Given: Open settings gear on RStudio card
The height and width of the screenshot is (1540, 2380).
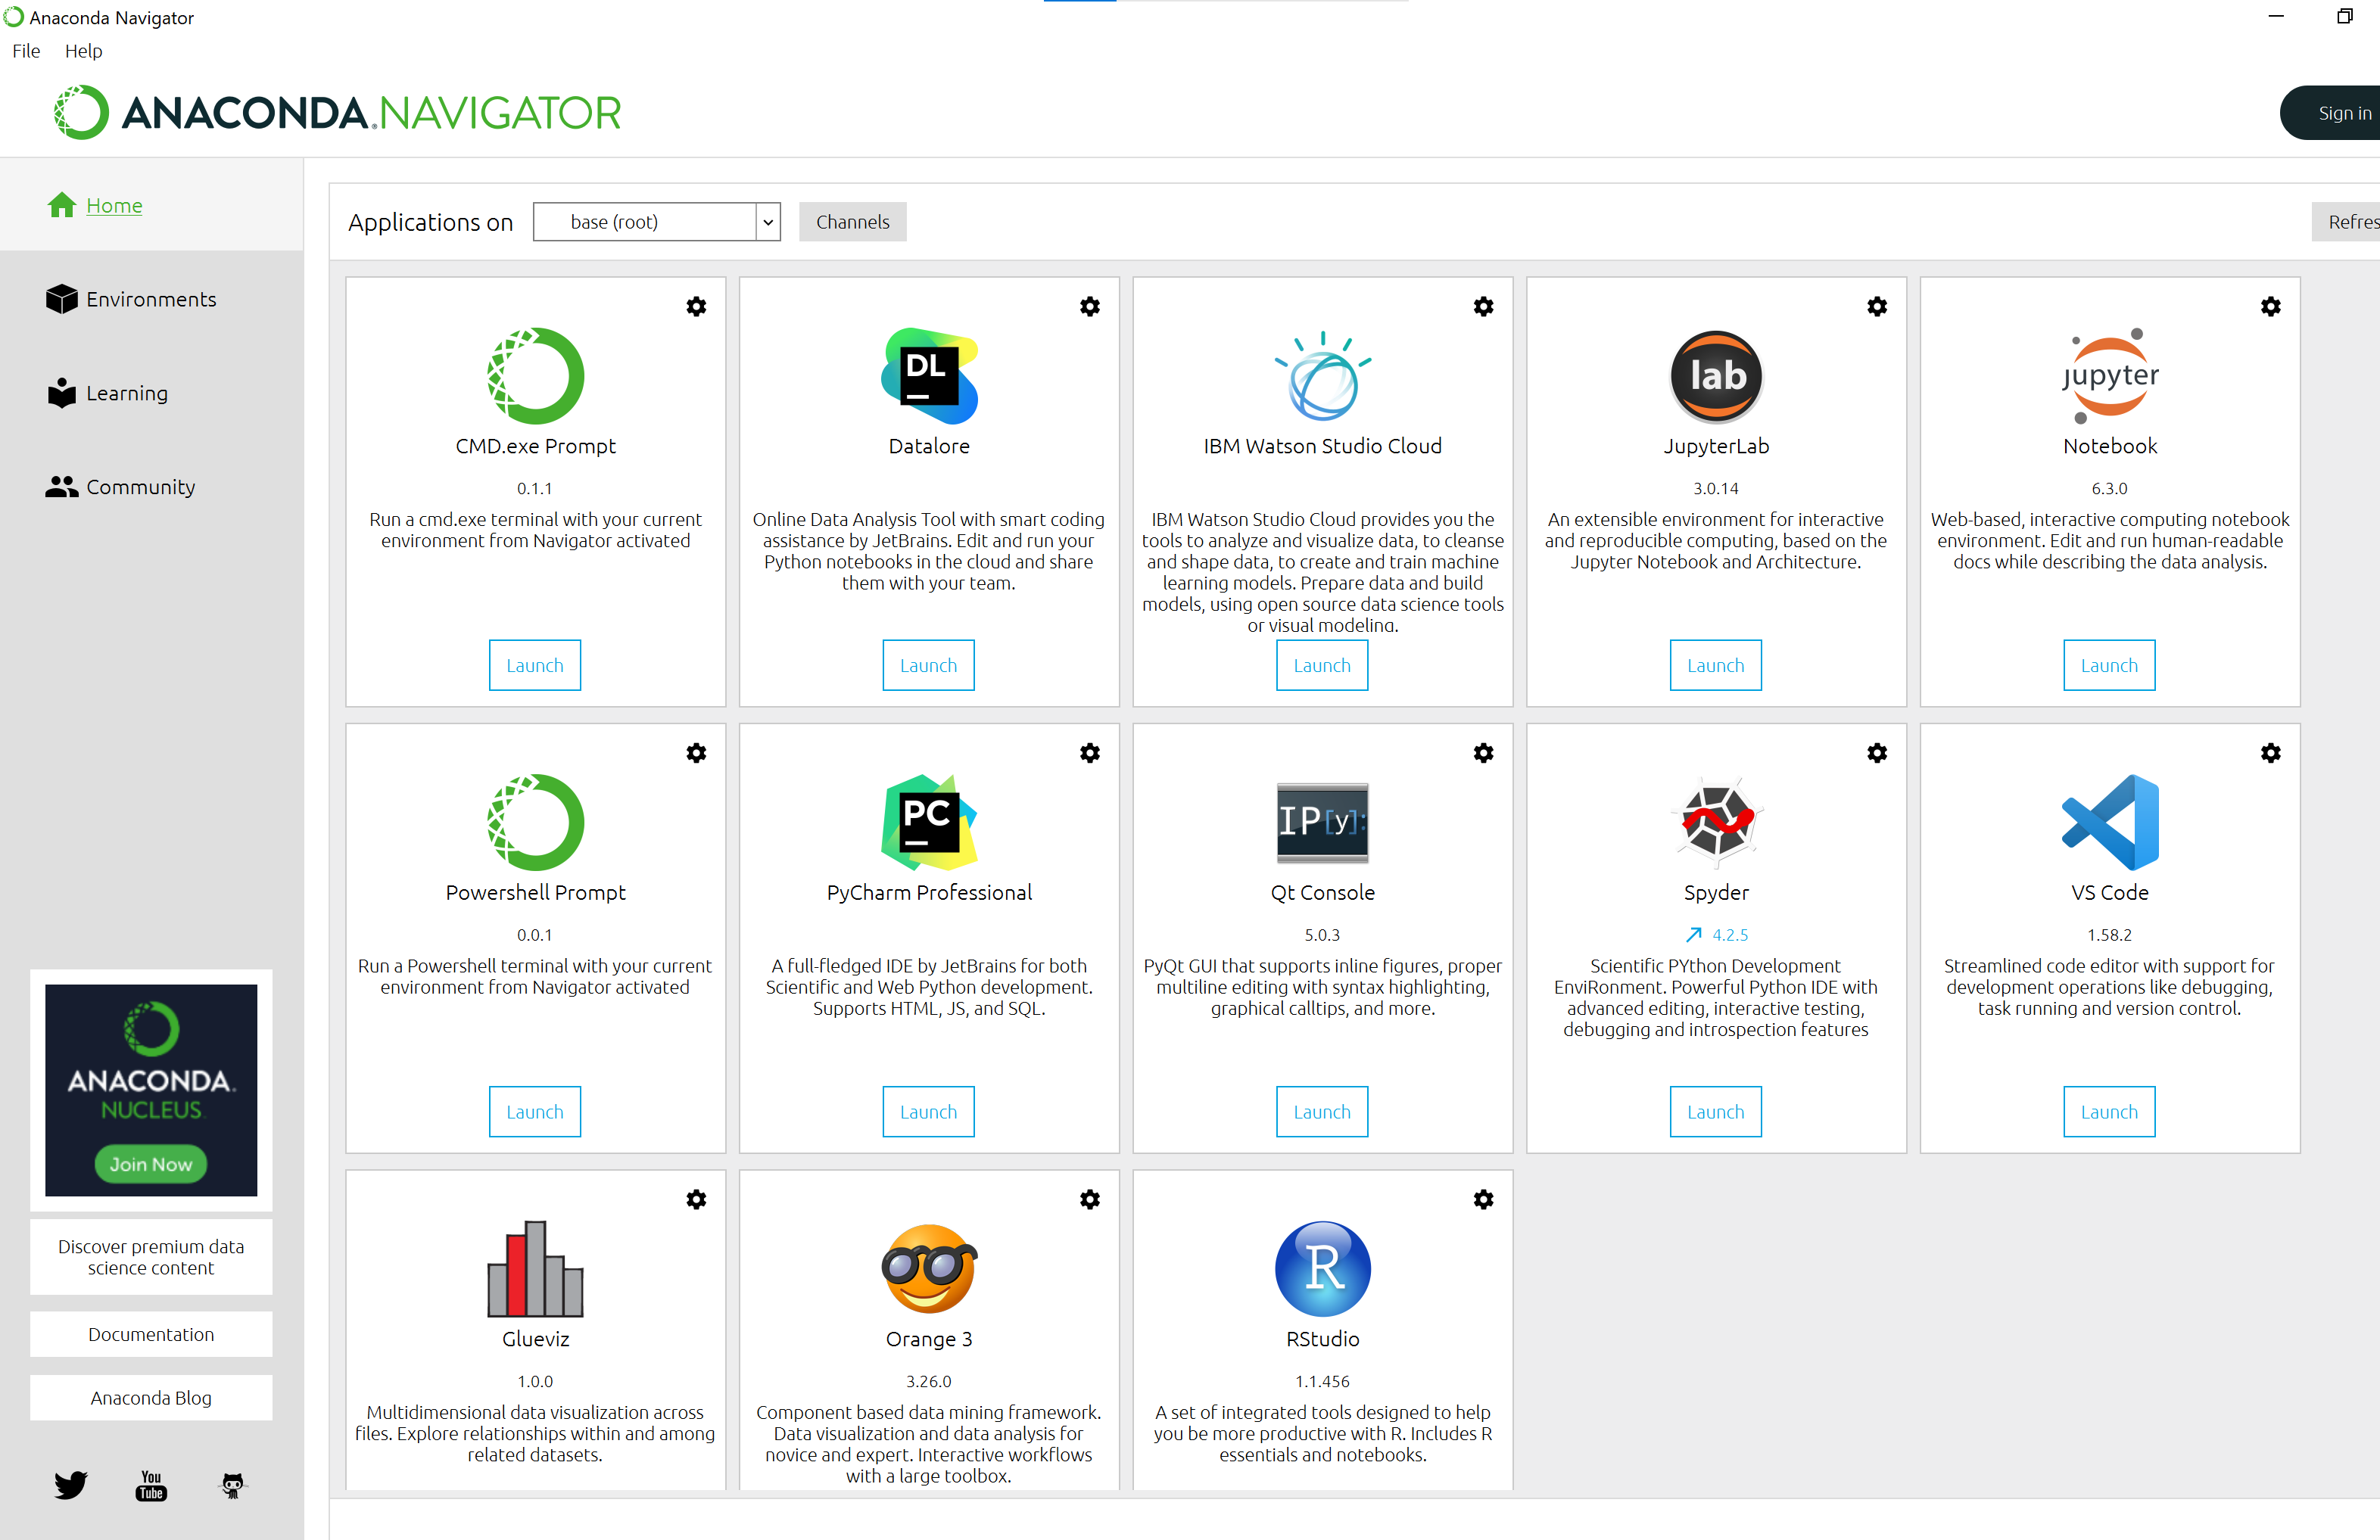Looking at the screenshot, I should tap(1483, 1199).
